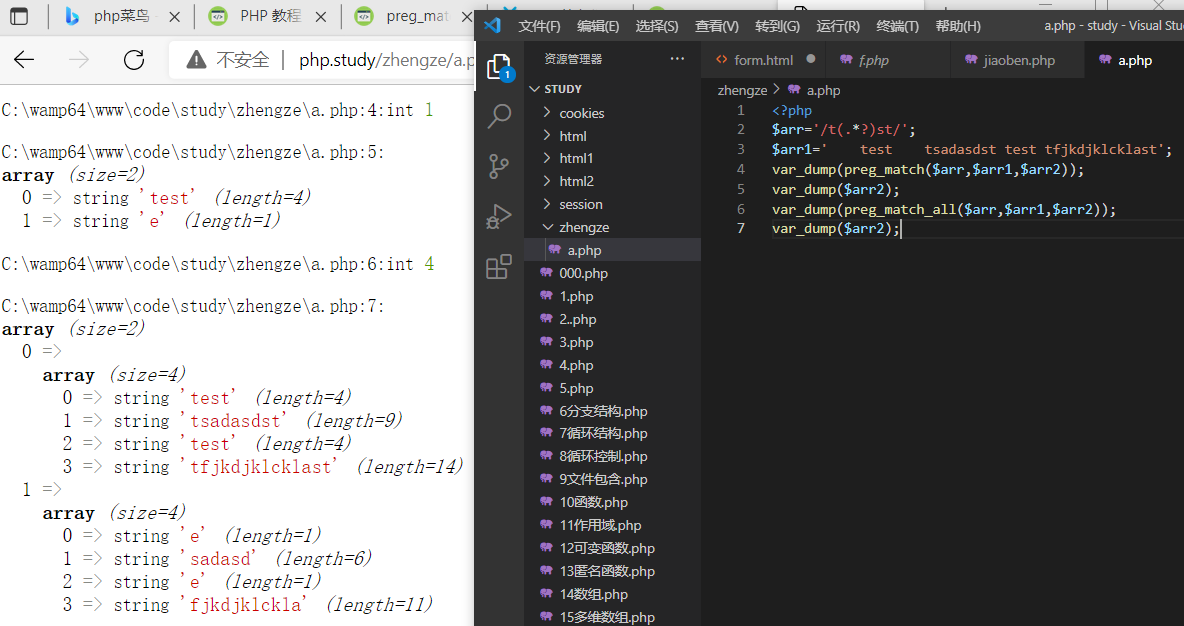Open 11作用域.php file
The image size is (1184, 626).
[x=612, y=526]
